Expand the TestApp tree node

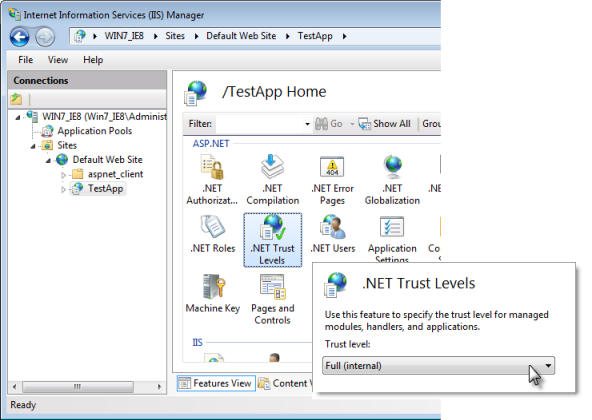63,189
